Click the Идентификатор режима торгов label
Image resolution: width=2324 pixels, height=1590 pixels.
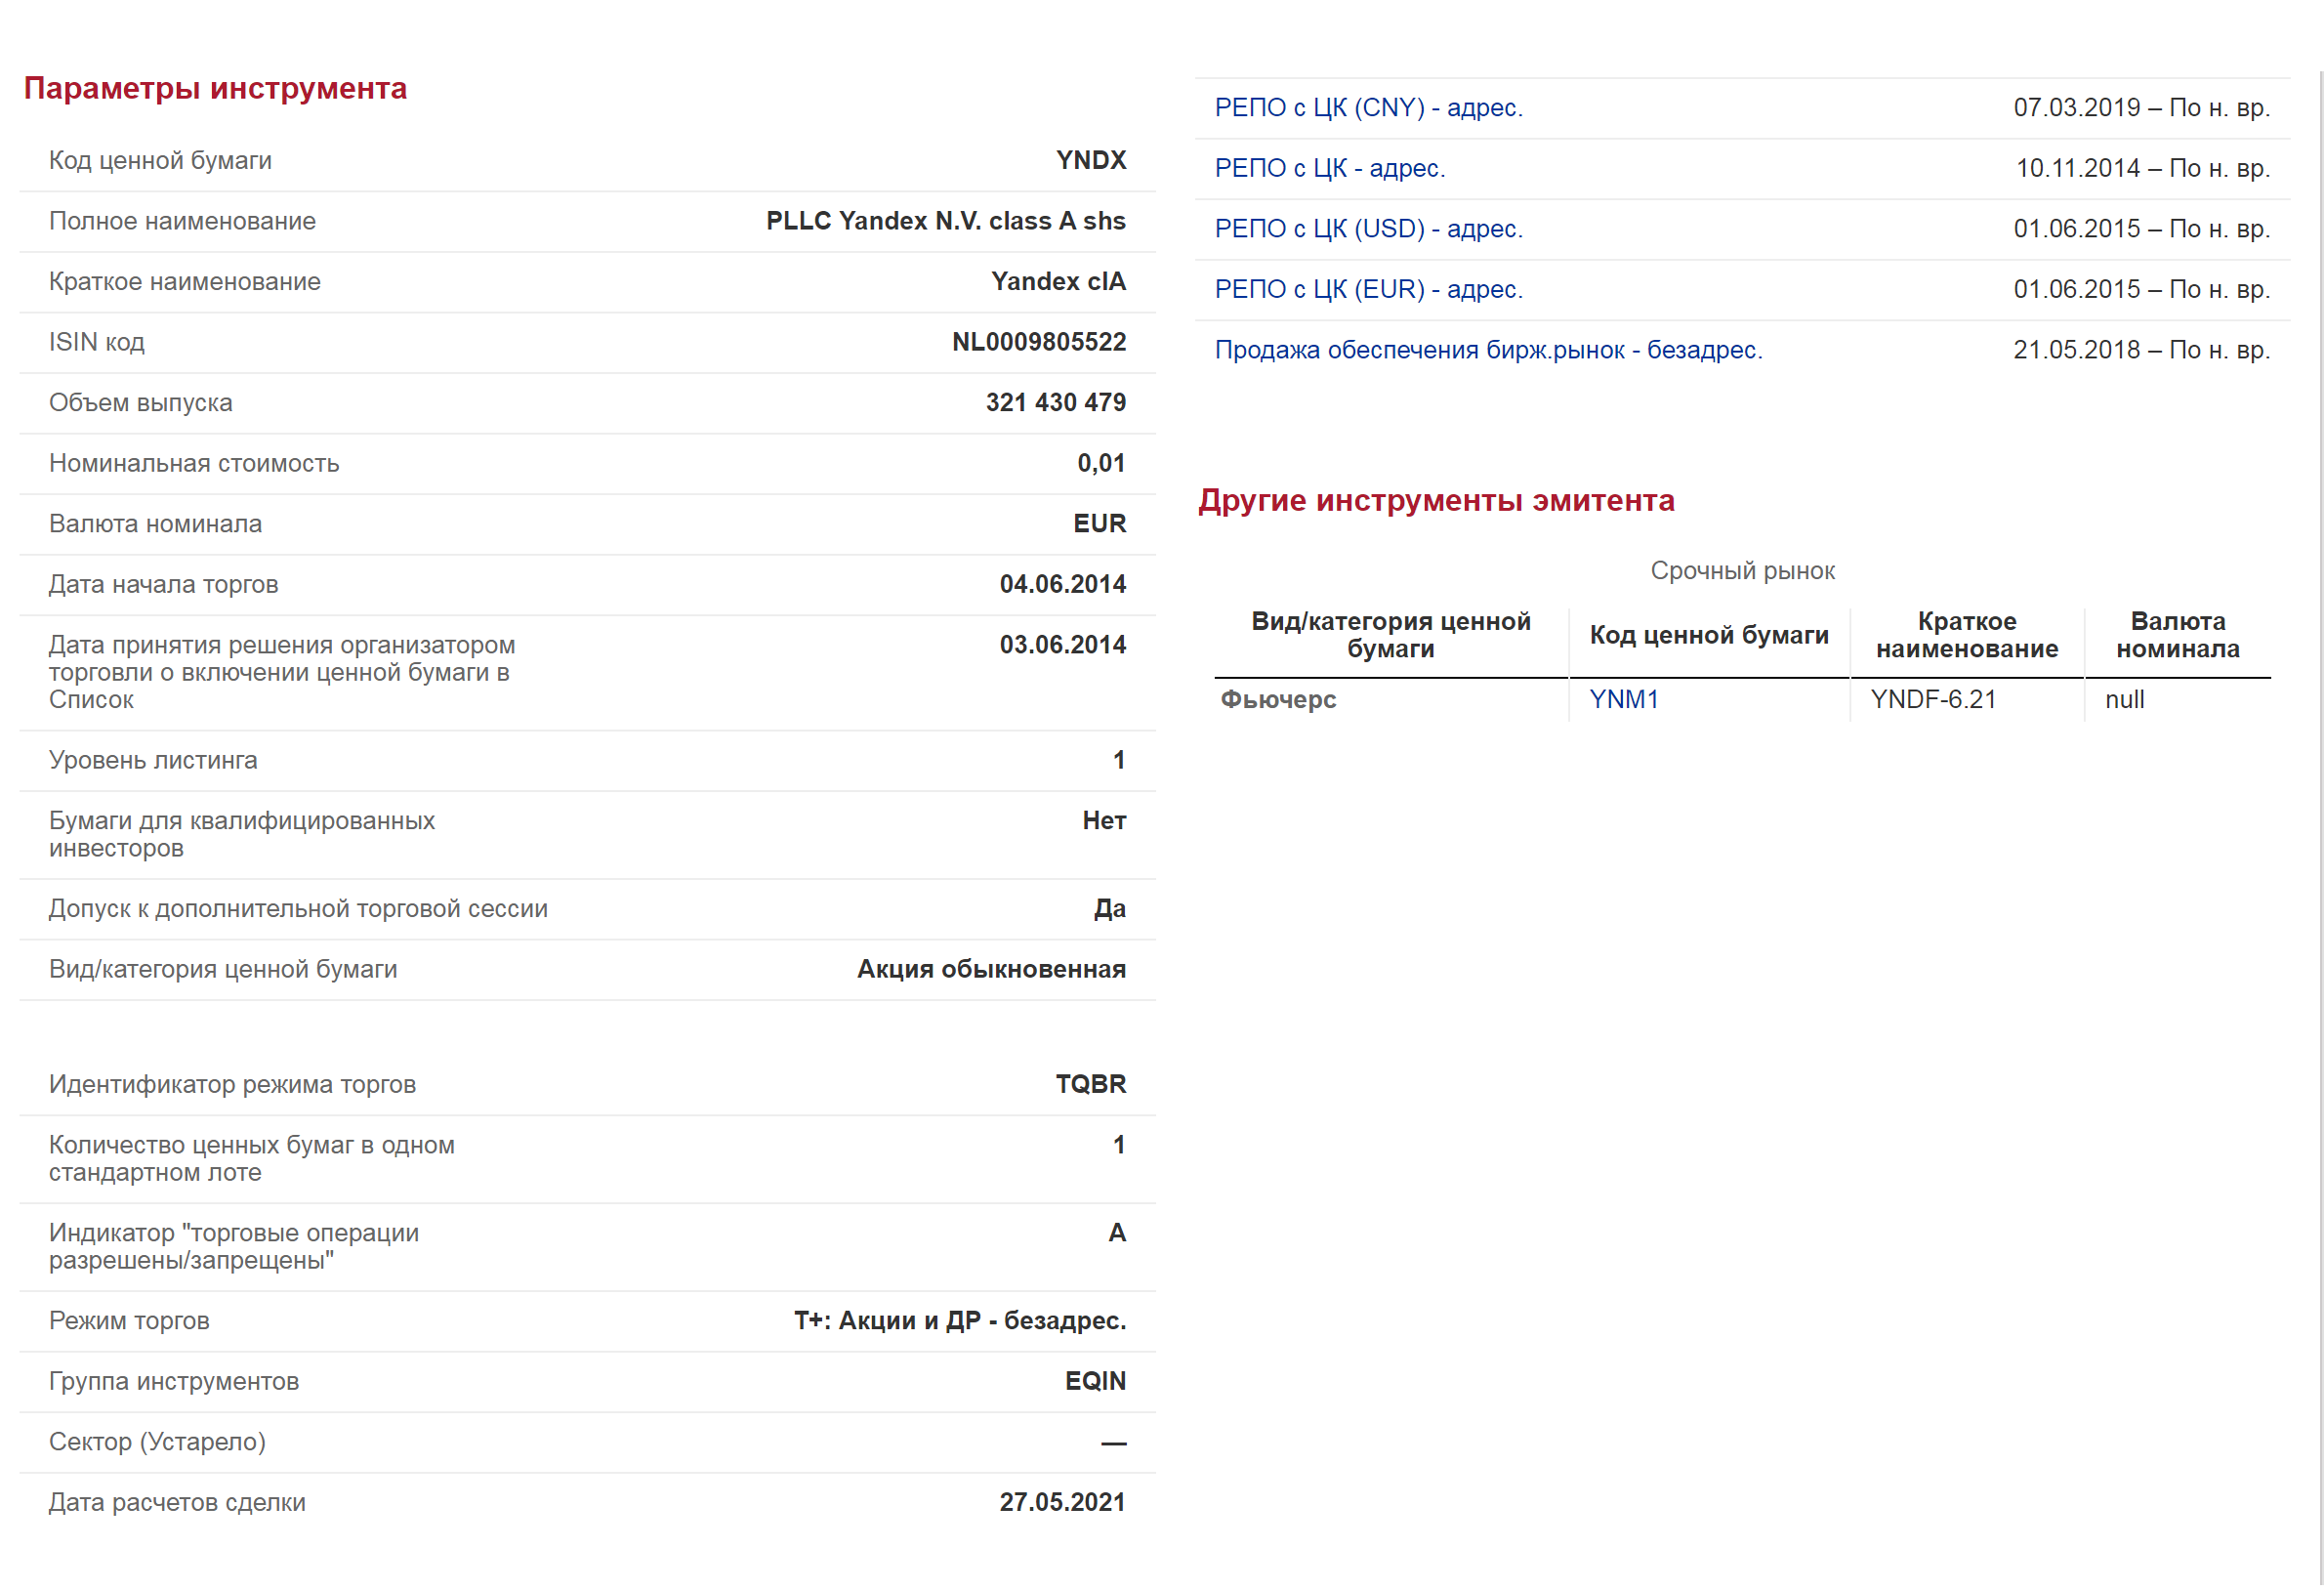(232, 1084)
